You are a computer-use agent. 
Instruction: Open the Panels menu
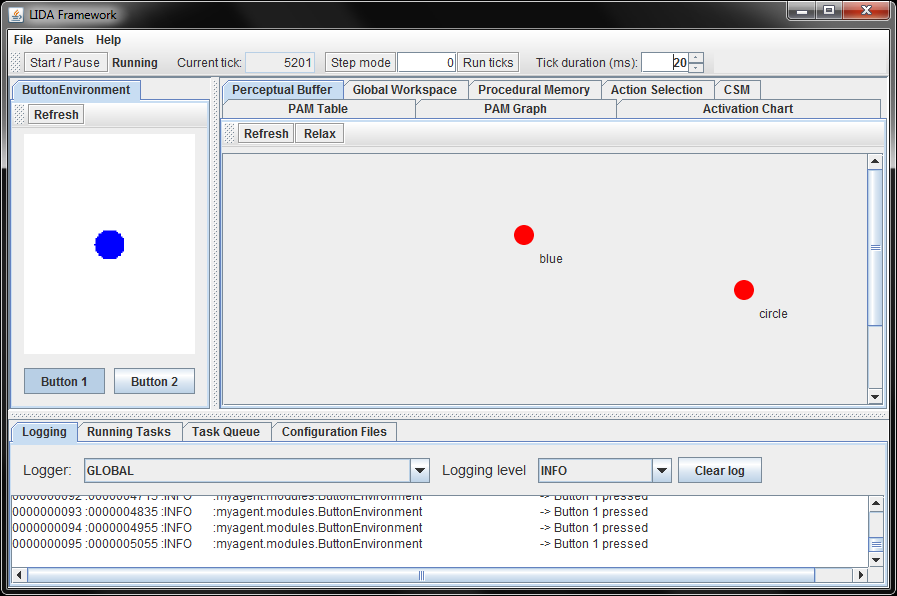[x=64, y=40]
